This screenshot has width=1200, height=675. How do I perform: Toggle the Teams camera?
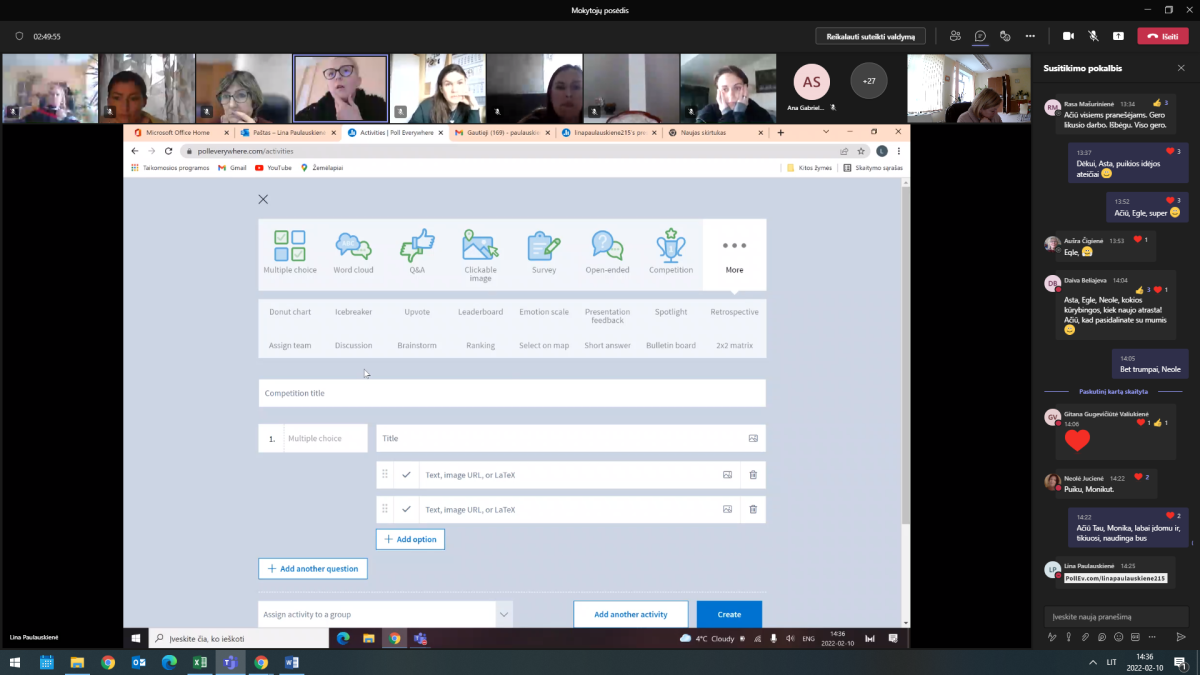(x=1068, y=36)
